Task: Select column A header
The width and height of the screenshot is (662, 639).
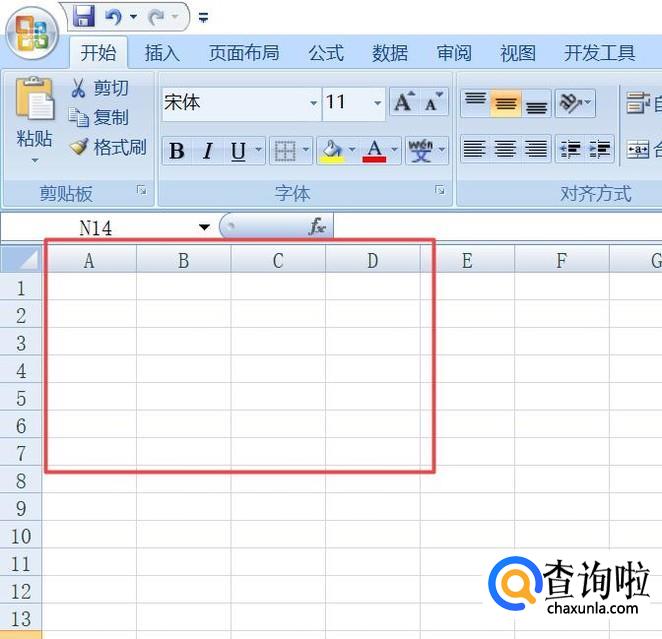Action: pos(89,260)
